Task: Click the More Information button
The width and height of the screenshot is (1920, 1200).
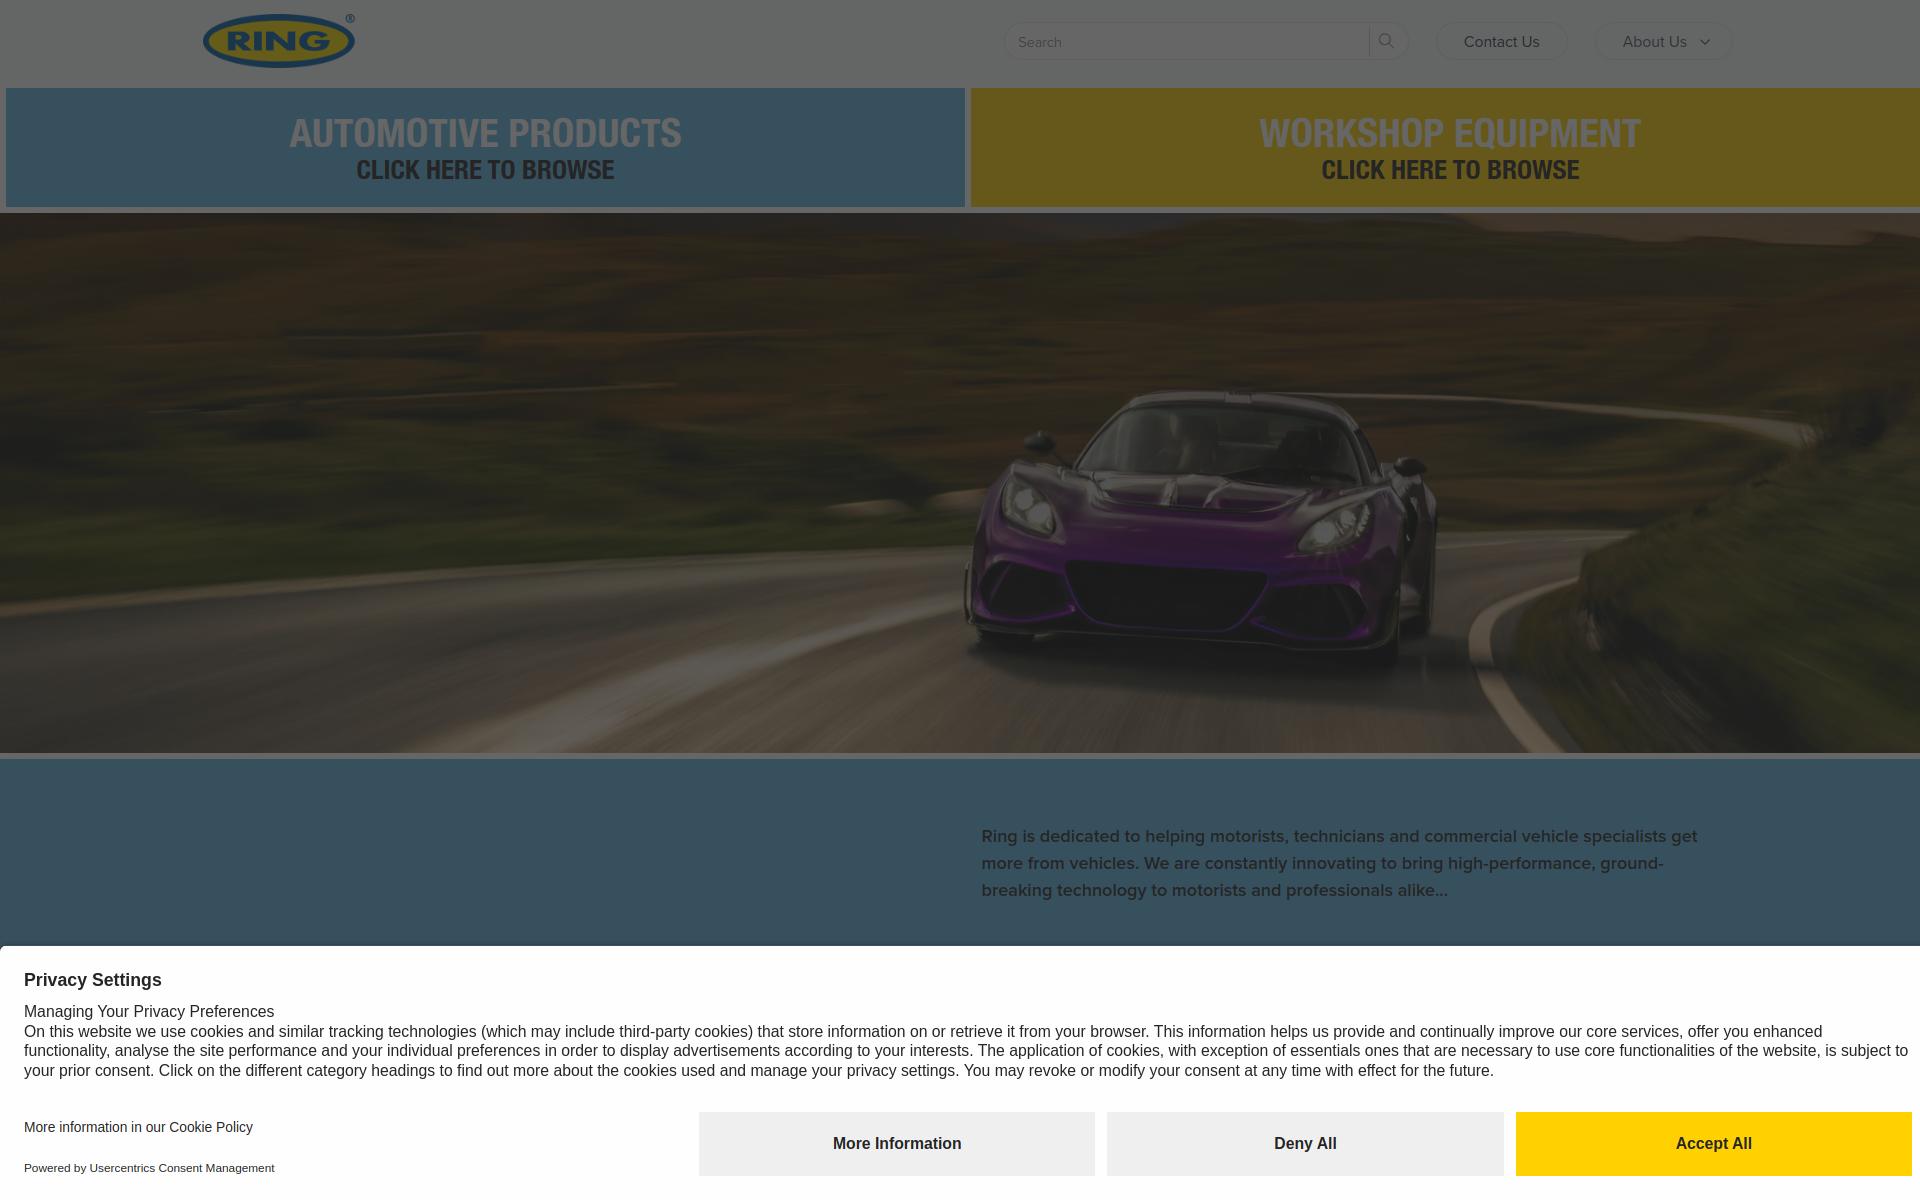Action: (x=897, y=1144)
